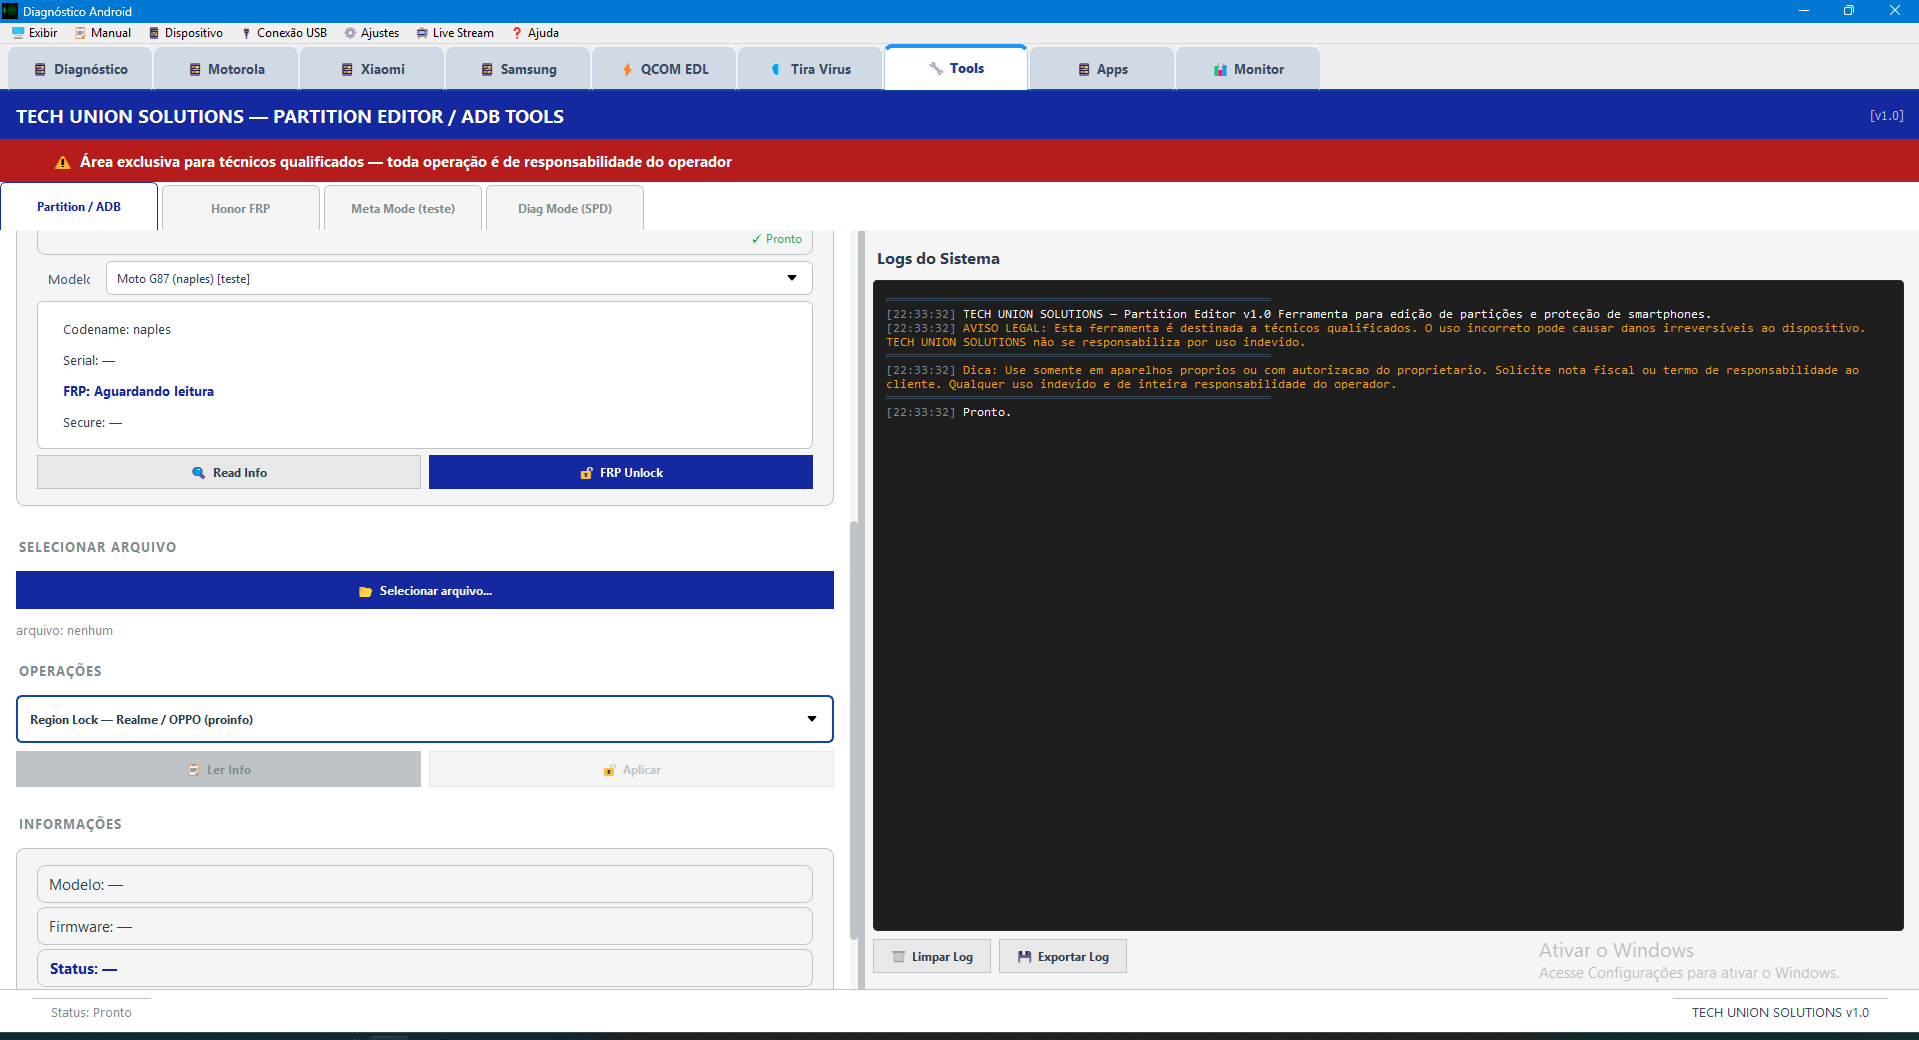Open the Manual menu
This screenshot has width=1919, height=1040.
(103, 33)
